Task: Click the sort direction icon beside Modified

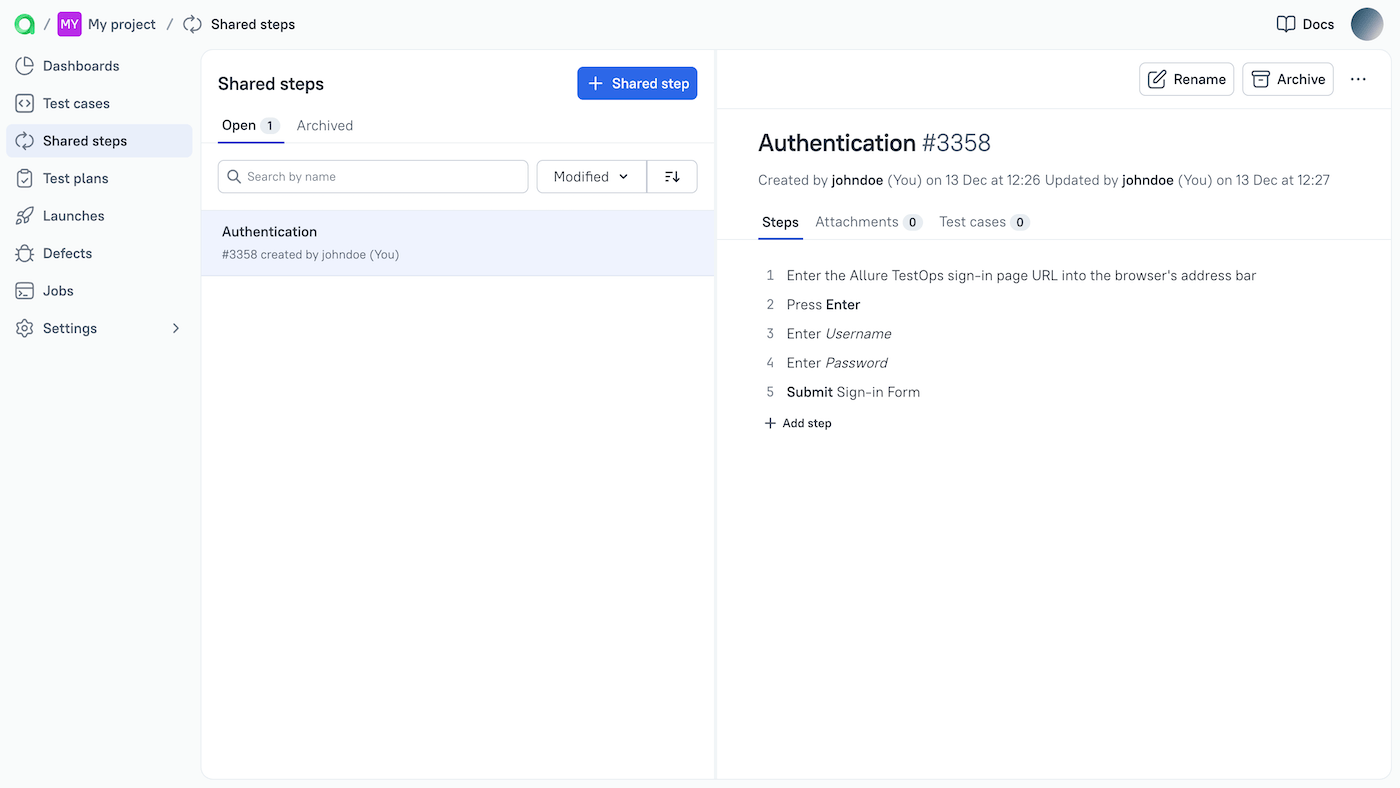Action: click(671, 176)
